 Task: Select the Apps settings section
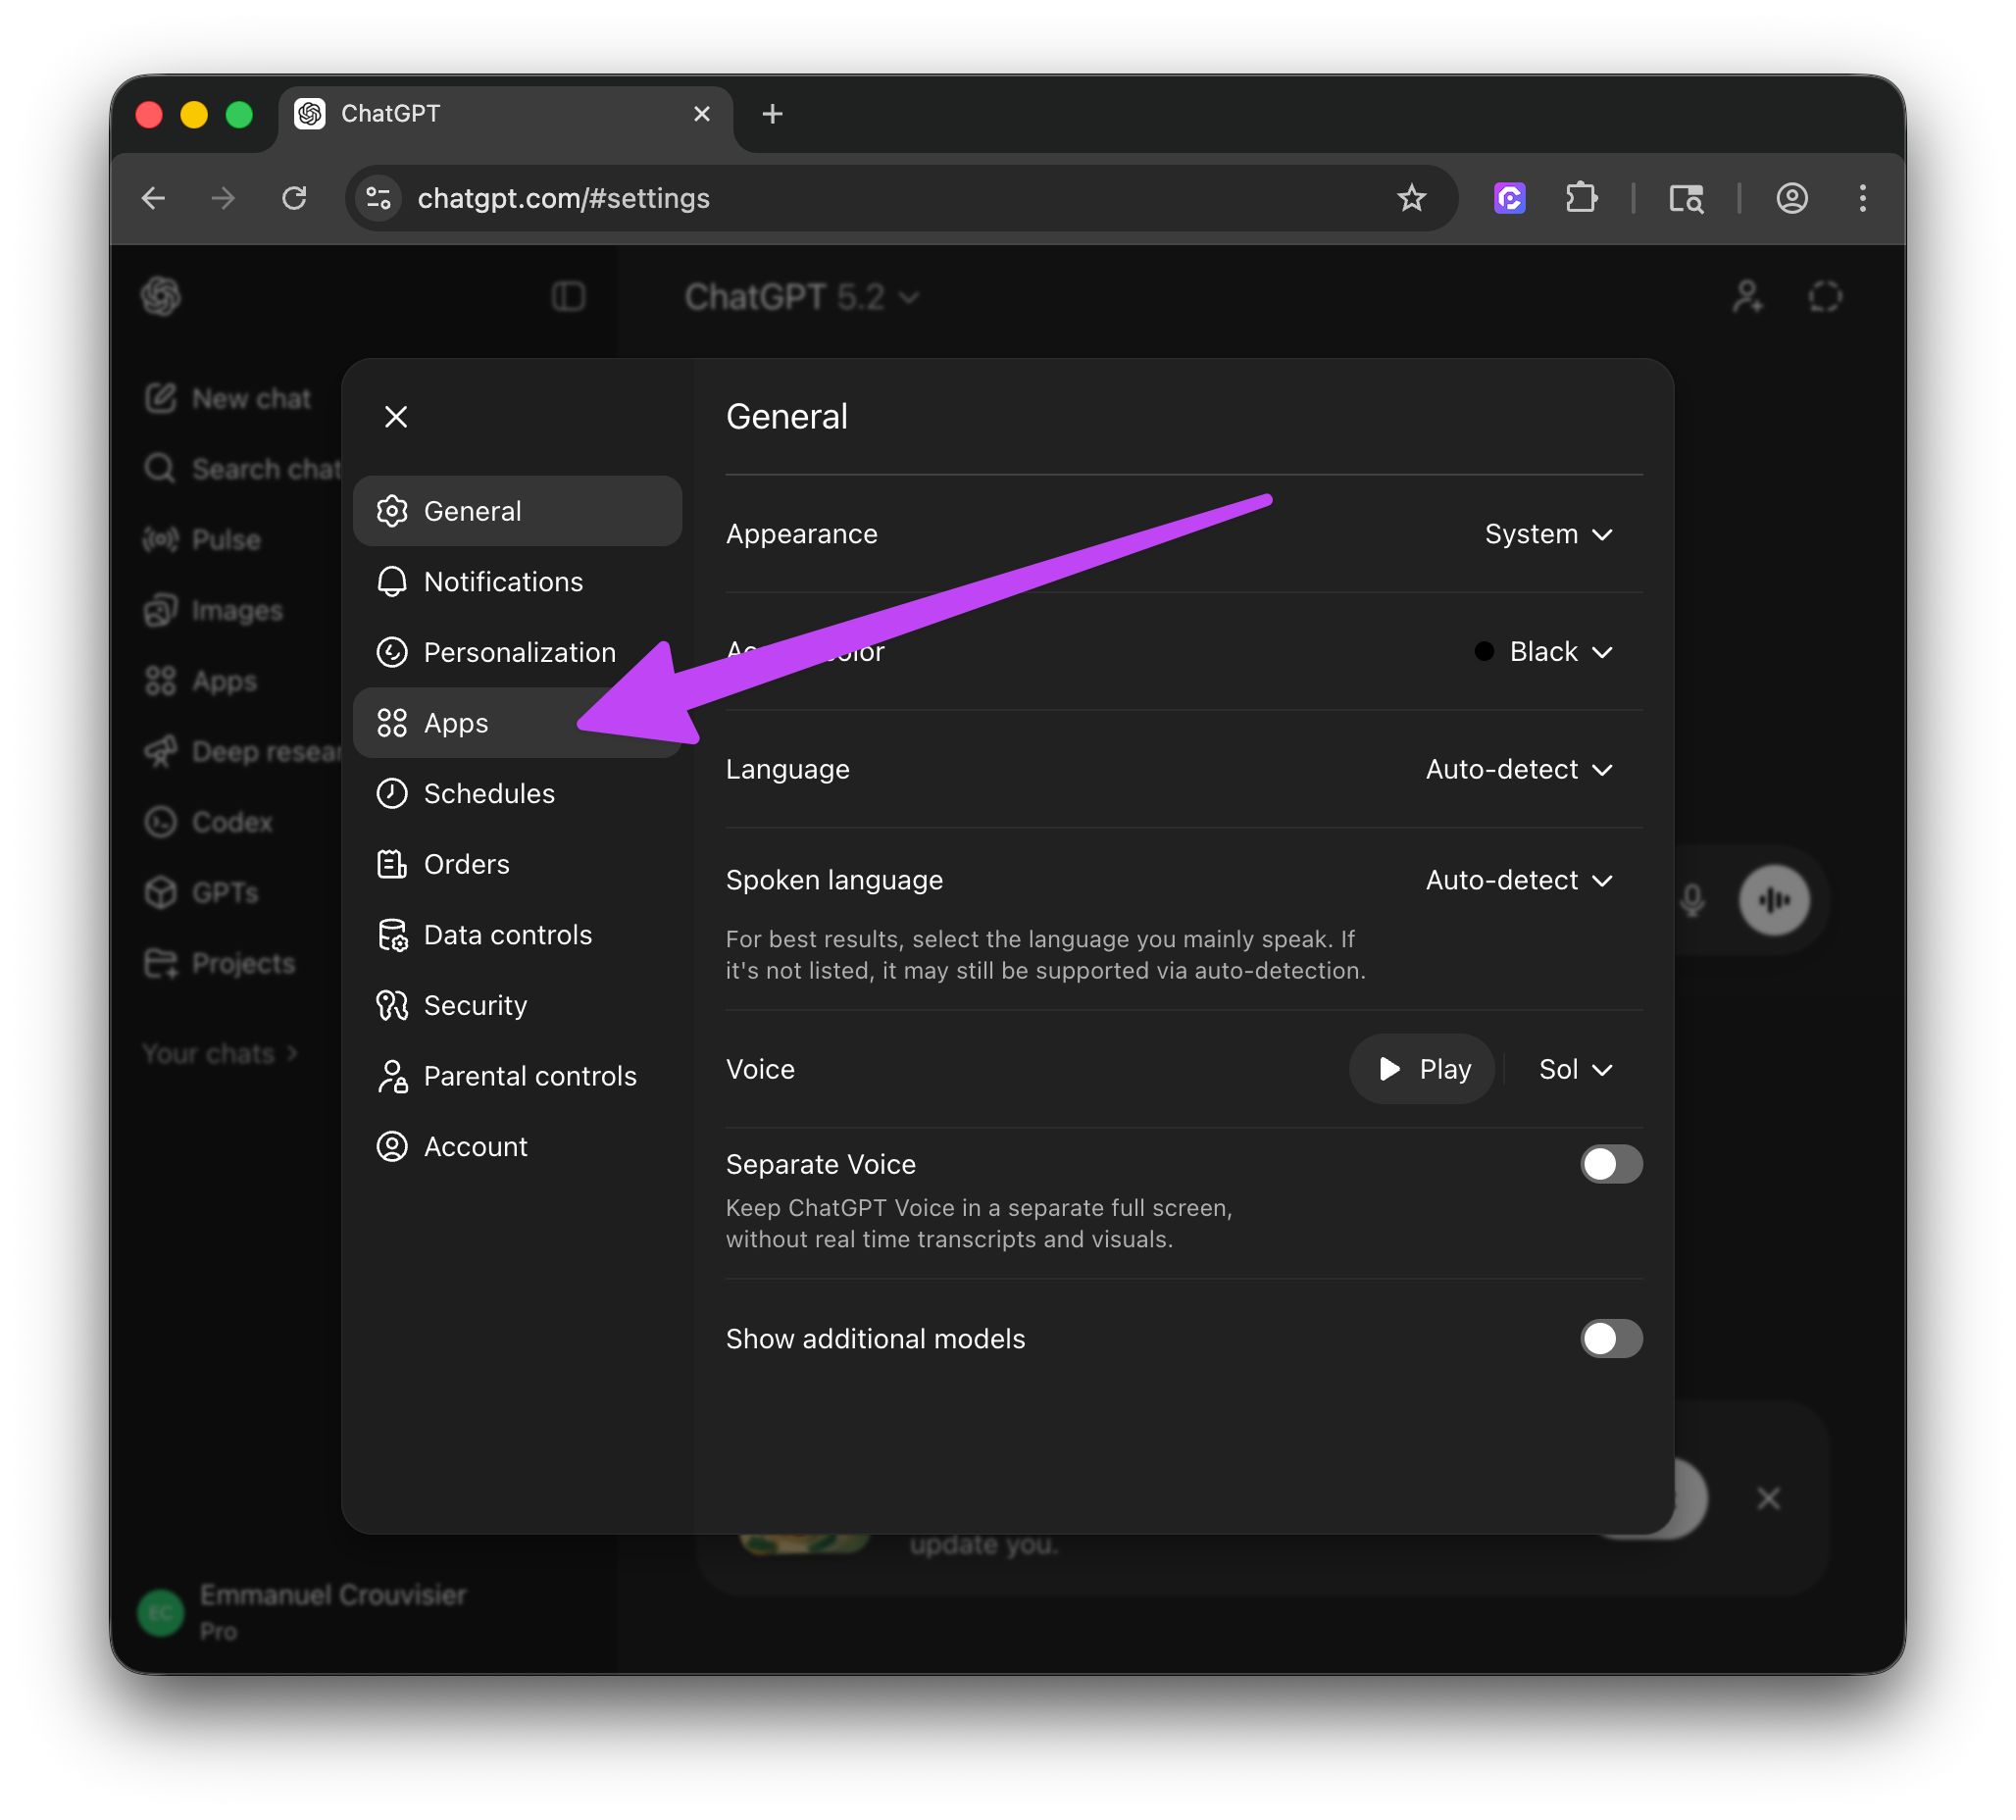tap(456, 723)
